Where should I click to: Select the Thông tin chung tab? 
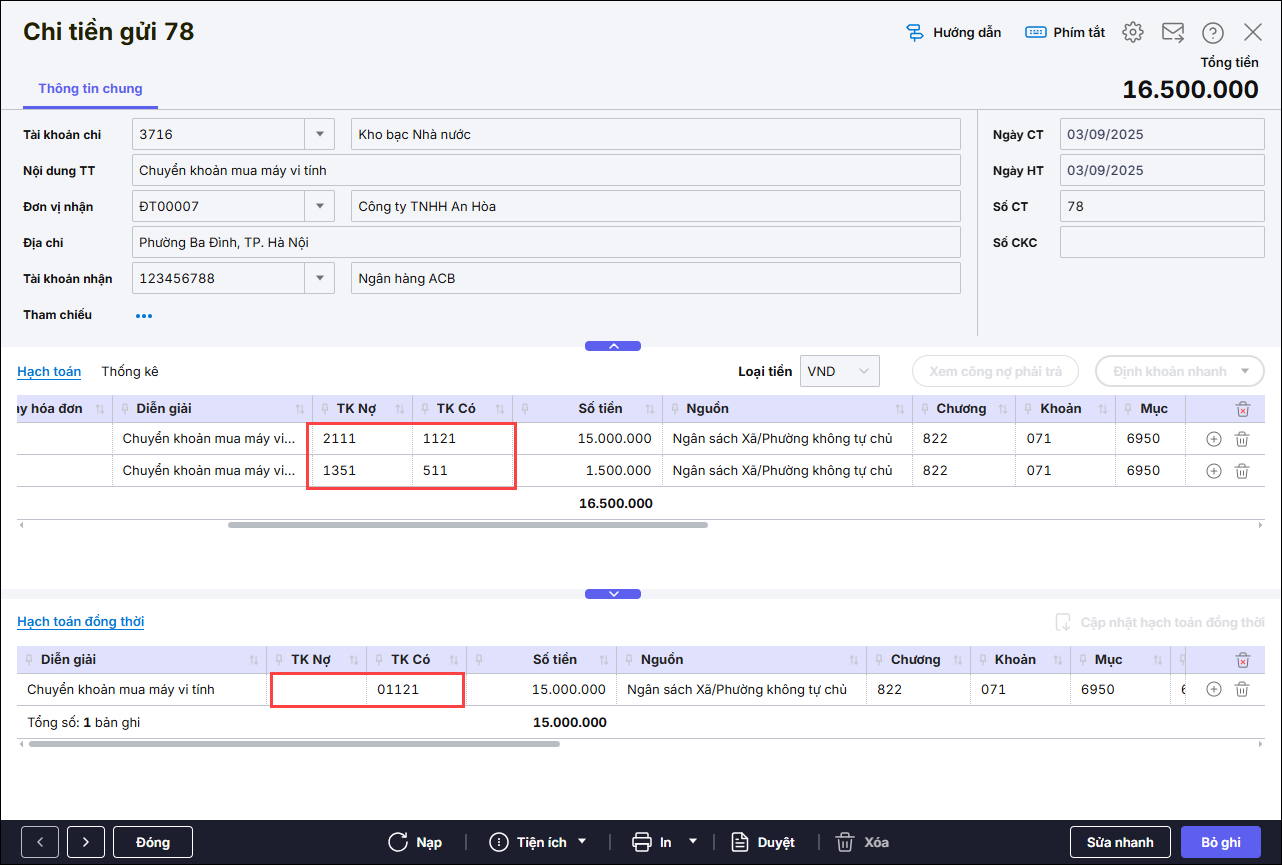pyautogui.click(x=90, y=89)
